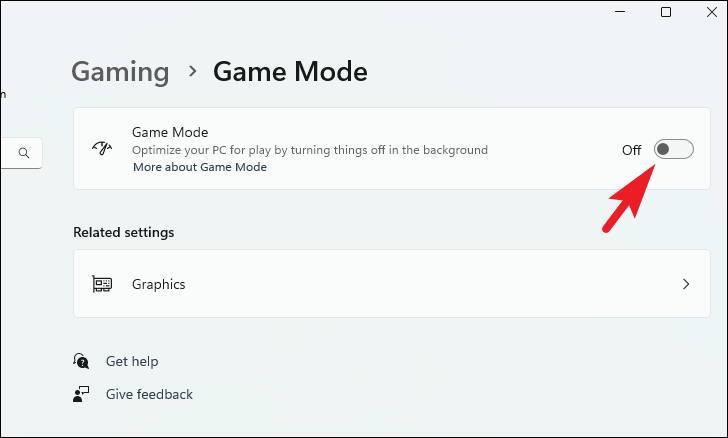Click the Get help headset icon

[81, 361]
